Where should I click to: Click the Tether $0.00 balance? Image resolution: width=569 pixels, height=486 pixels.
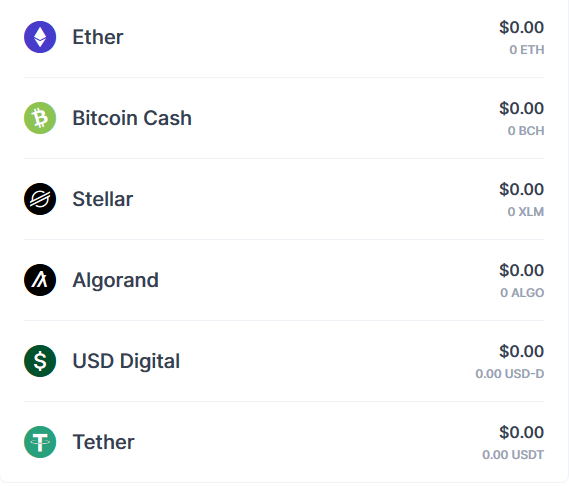521,432
